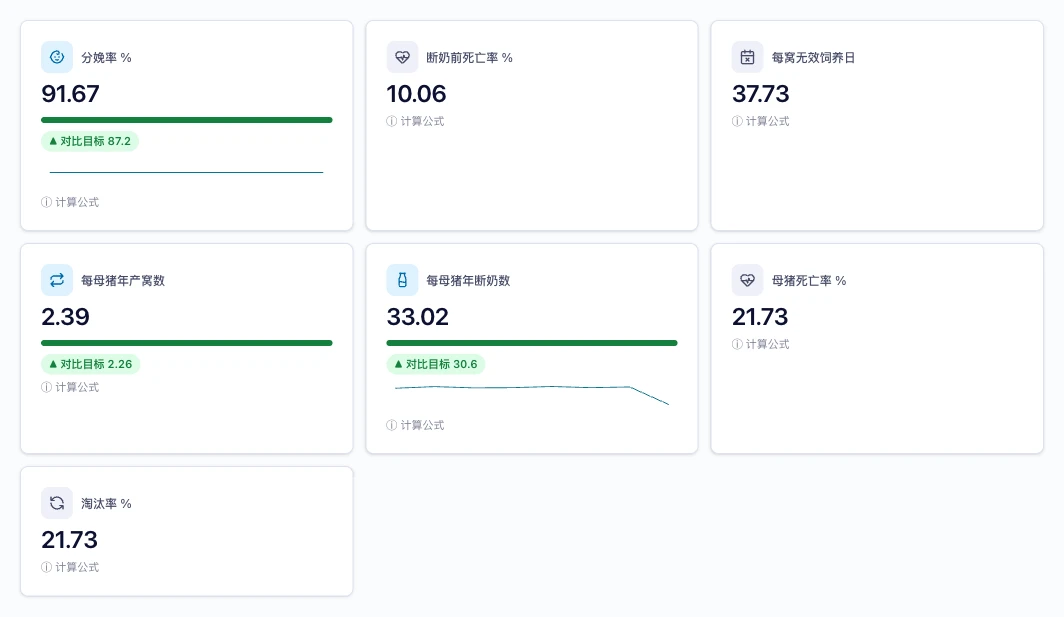Select the 21.73 value in 淘汰率 card
The width and height of the screenshot is (1064, 617).
pyautogui.click(x=70, y=540)
